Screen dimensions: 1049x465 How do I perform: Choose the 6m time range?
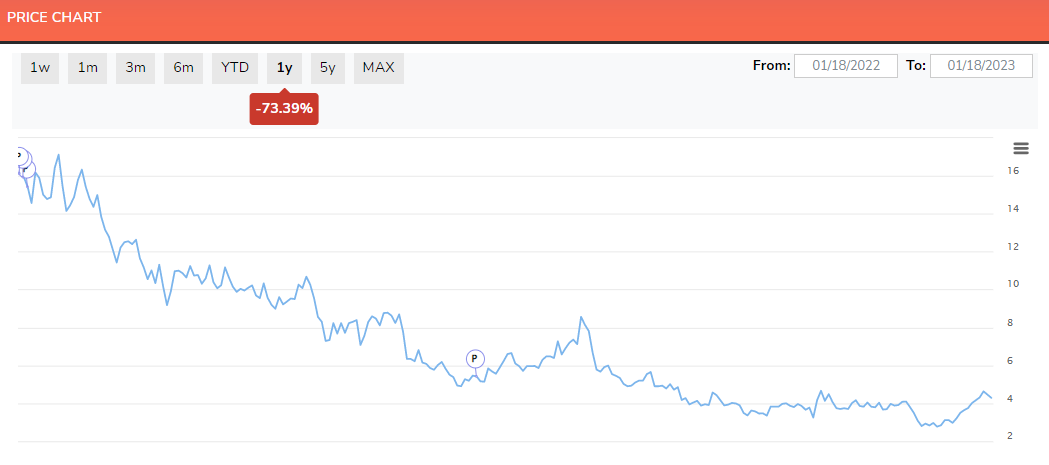[184, 68]
